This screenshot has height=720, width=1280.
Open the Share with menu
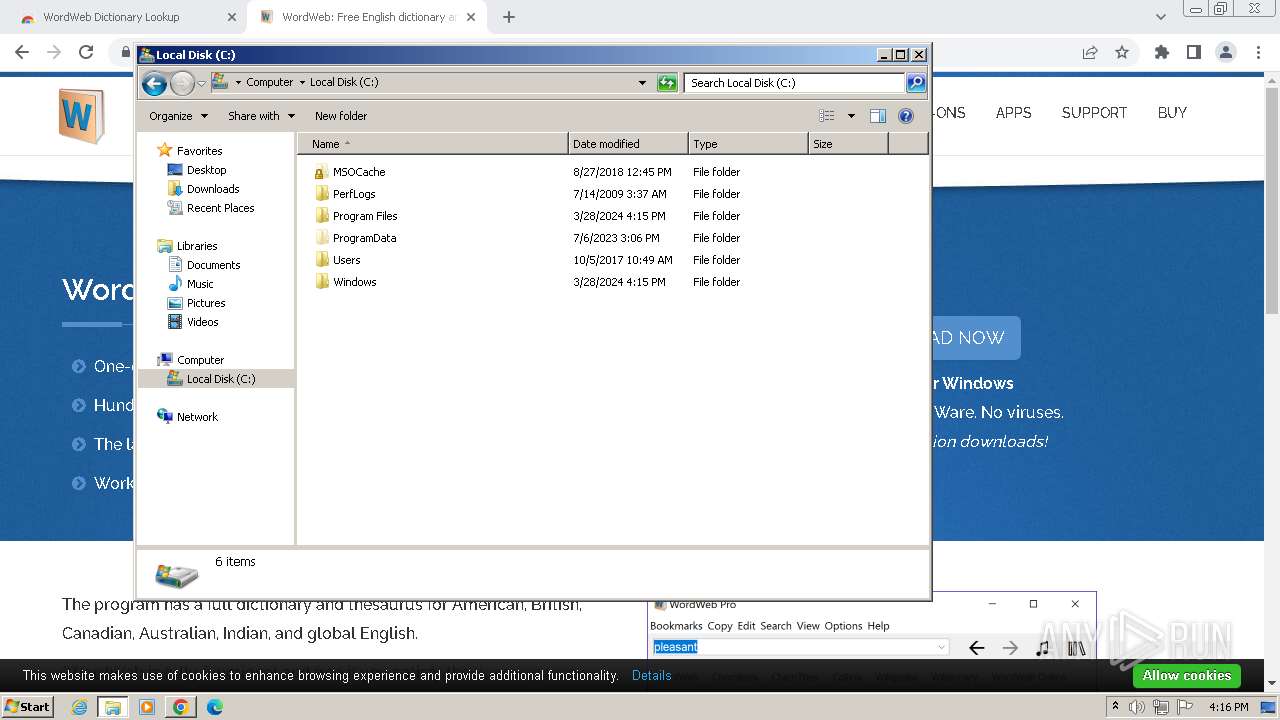[261, 116]
